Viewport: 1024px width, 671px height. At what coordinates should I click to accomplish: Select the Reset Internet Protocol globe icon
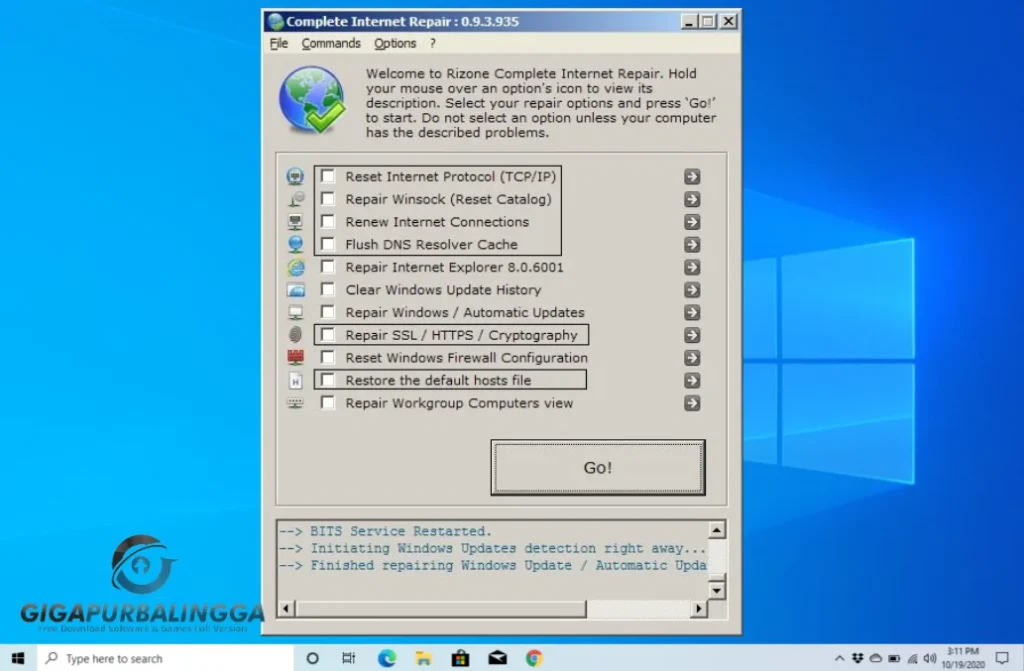[x=295, y=175]
